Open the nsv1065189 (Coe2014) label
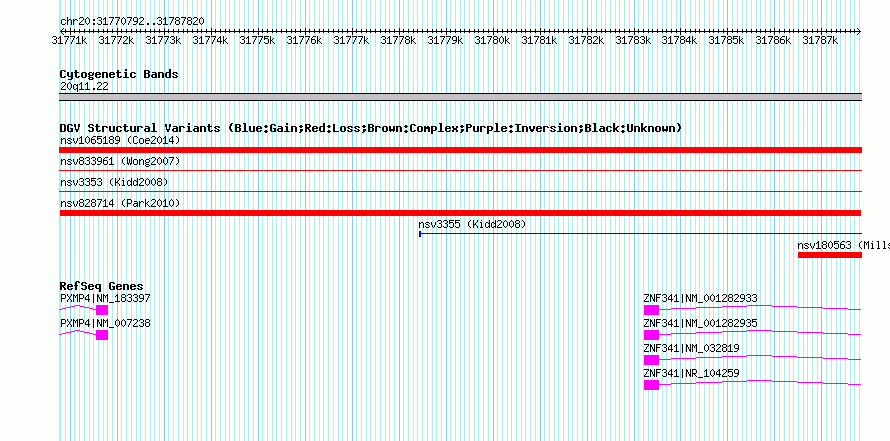This screenshot has width=890, height=441. point(120,140)
